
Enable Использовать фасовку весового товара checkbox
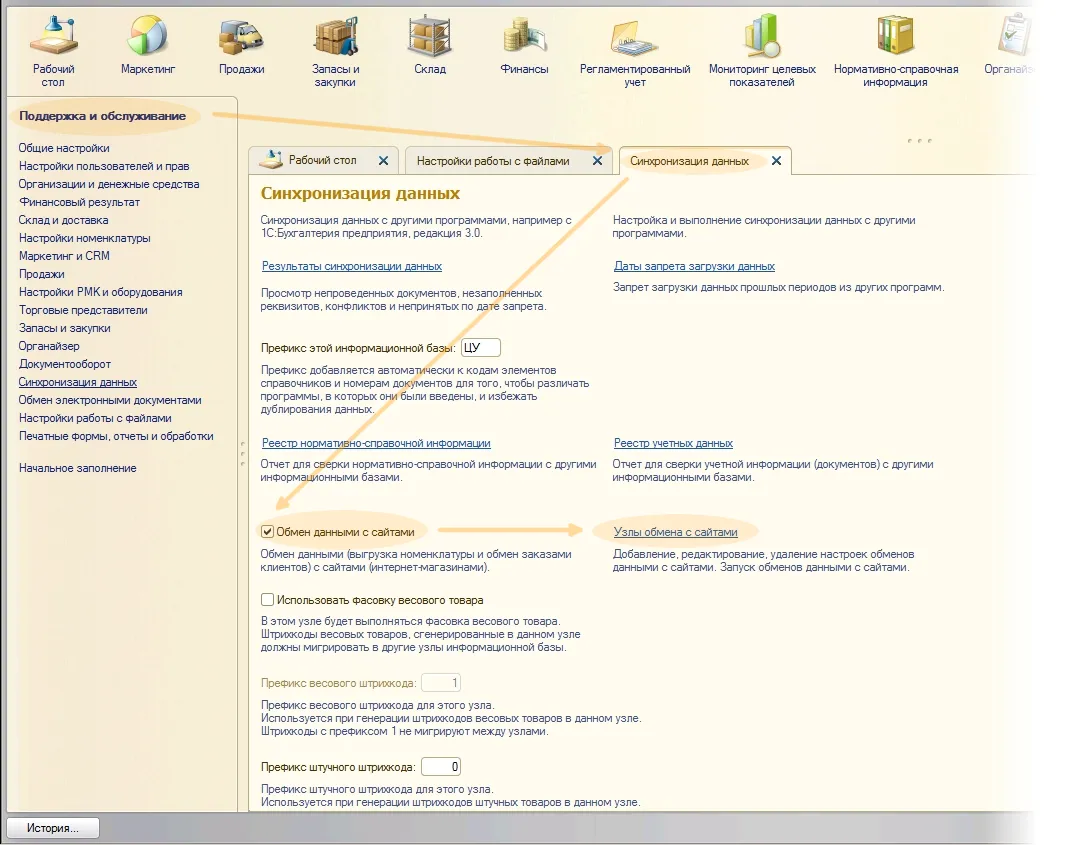pos(267,600)
